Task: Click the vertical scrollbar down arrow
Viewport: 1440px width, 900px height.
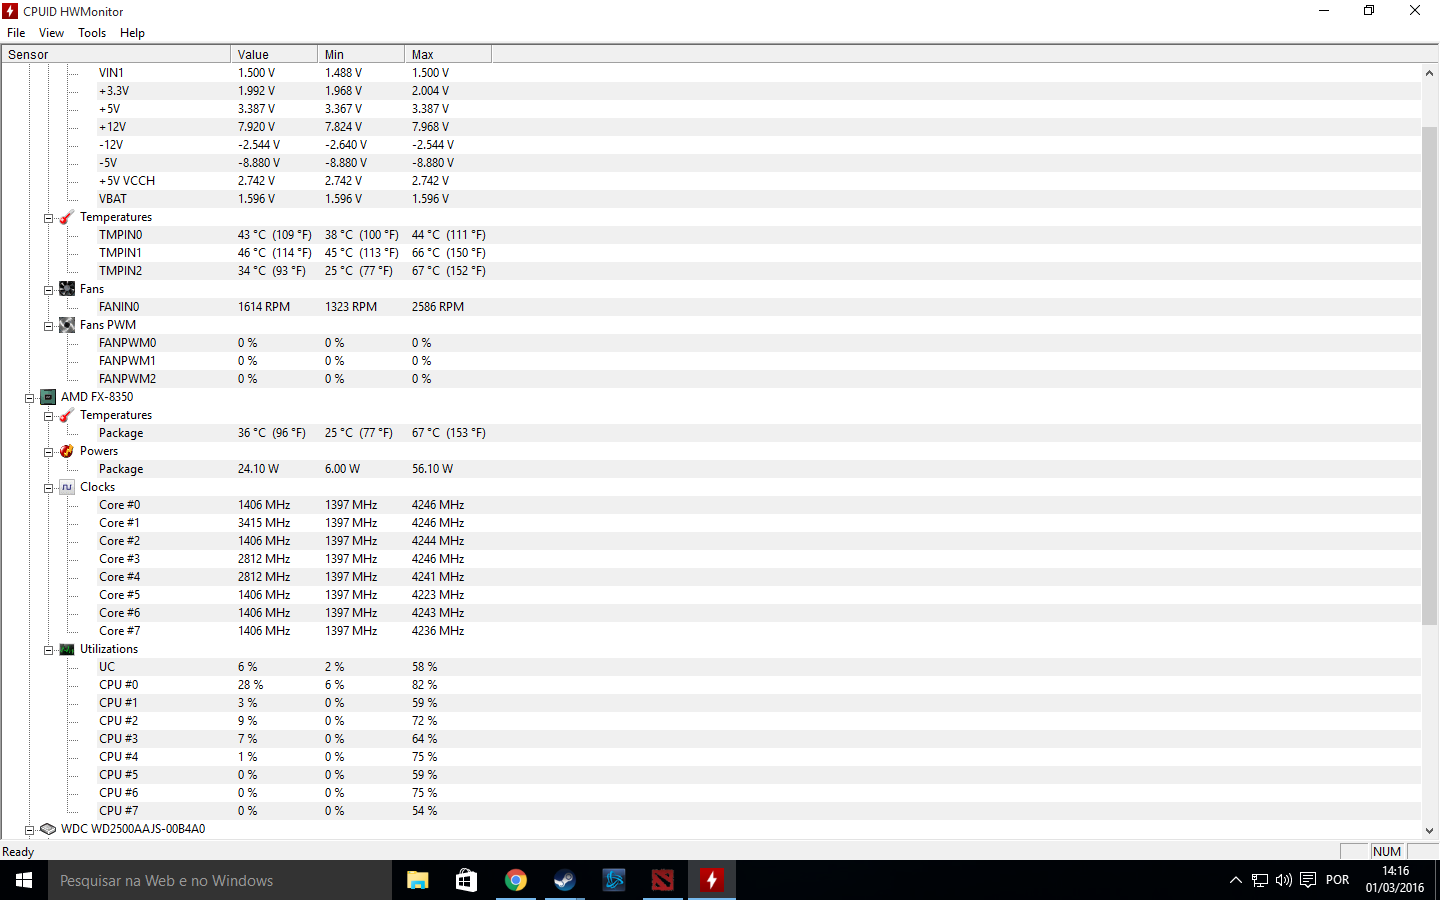Action: [1429, 830]
